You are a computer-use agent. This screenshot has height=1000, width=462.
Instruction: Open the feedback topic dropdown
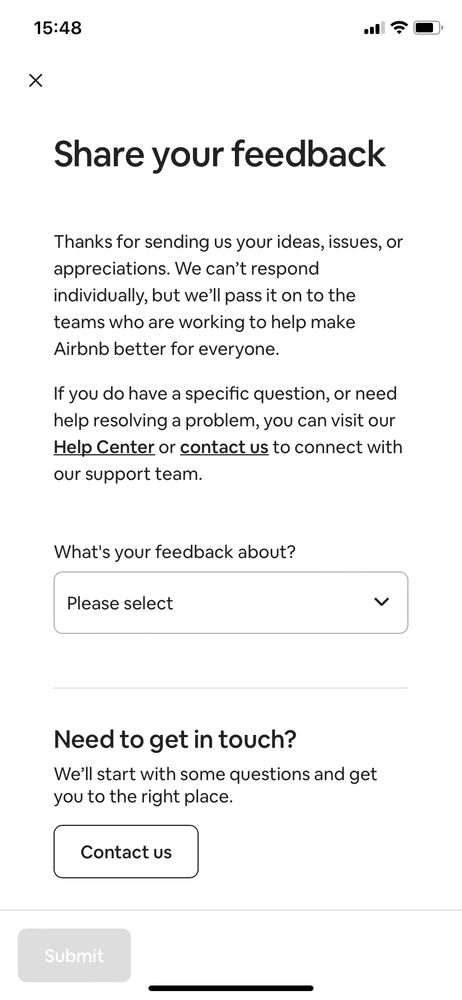[230, 603]
